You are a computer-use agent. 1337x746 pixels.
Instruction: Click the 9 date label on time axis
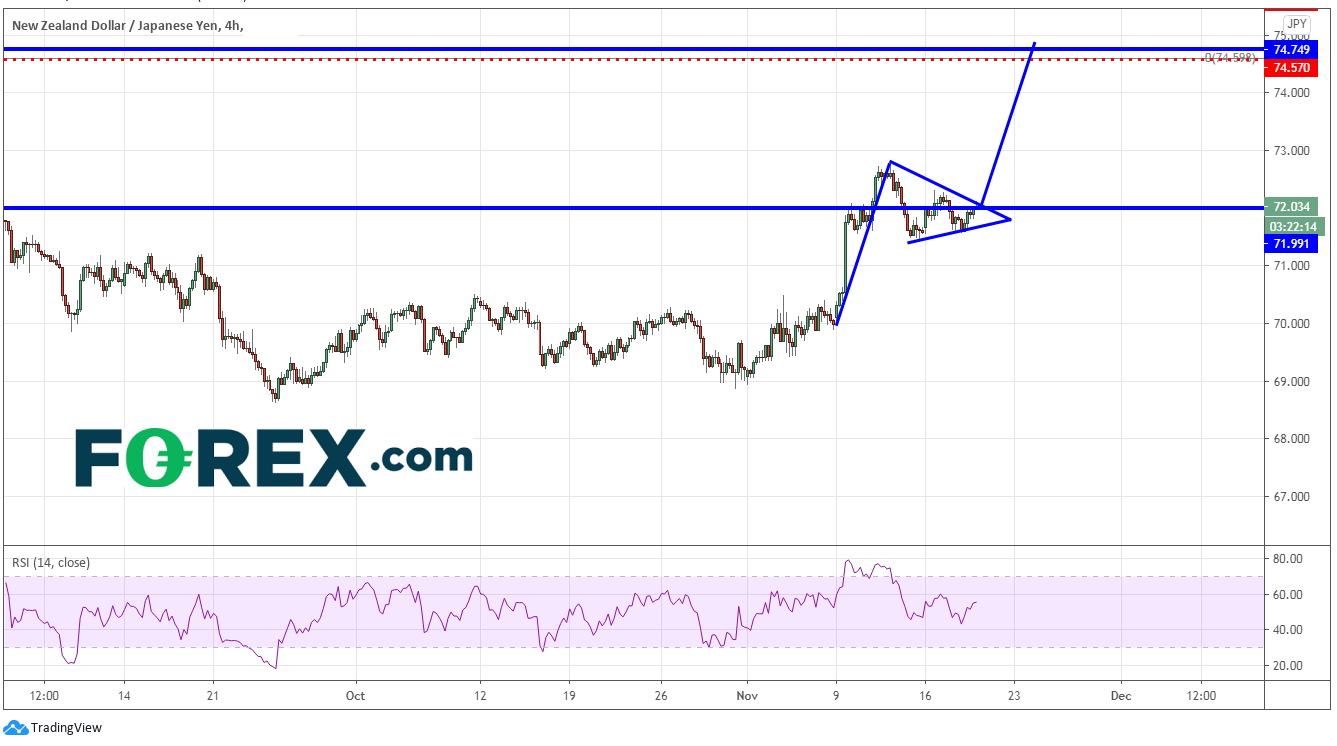[x=836, y=695]
